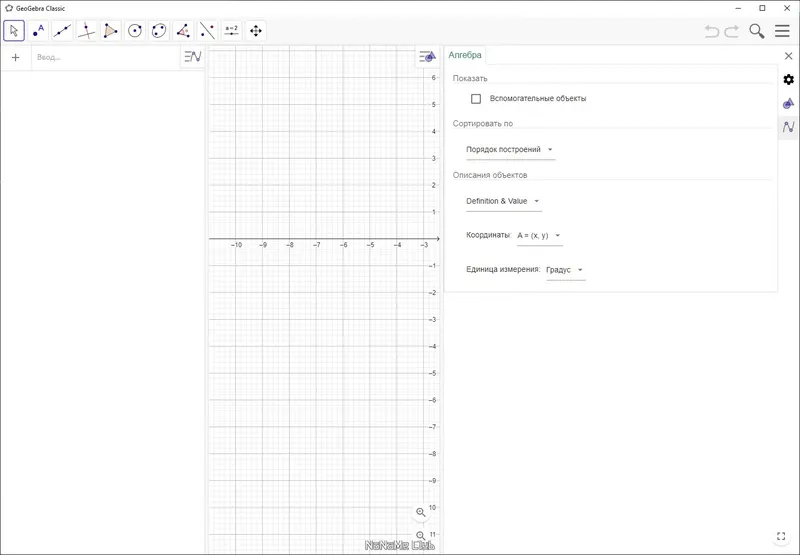Toggle algebra view style bar
Screen dimensions: 800x555
(193, 57)
